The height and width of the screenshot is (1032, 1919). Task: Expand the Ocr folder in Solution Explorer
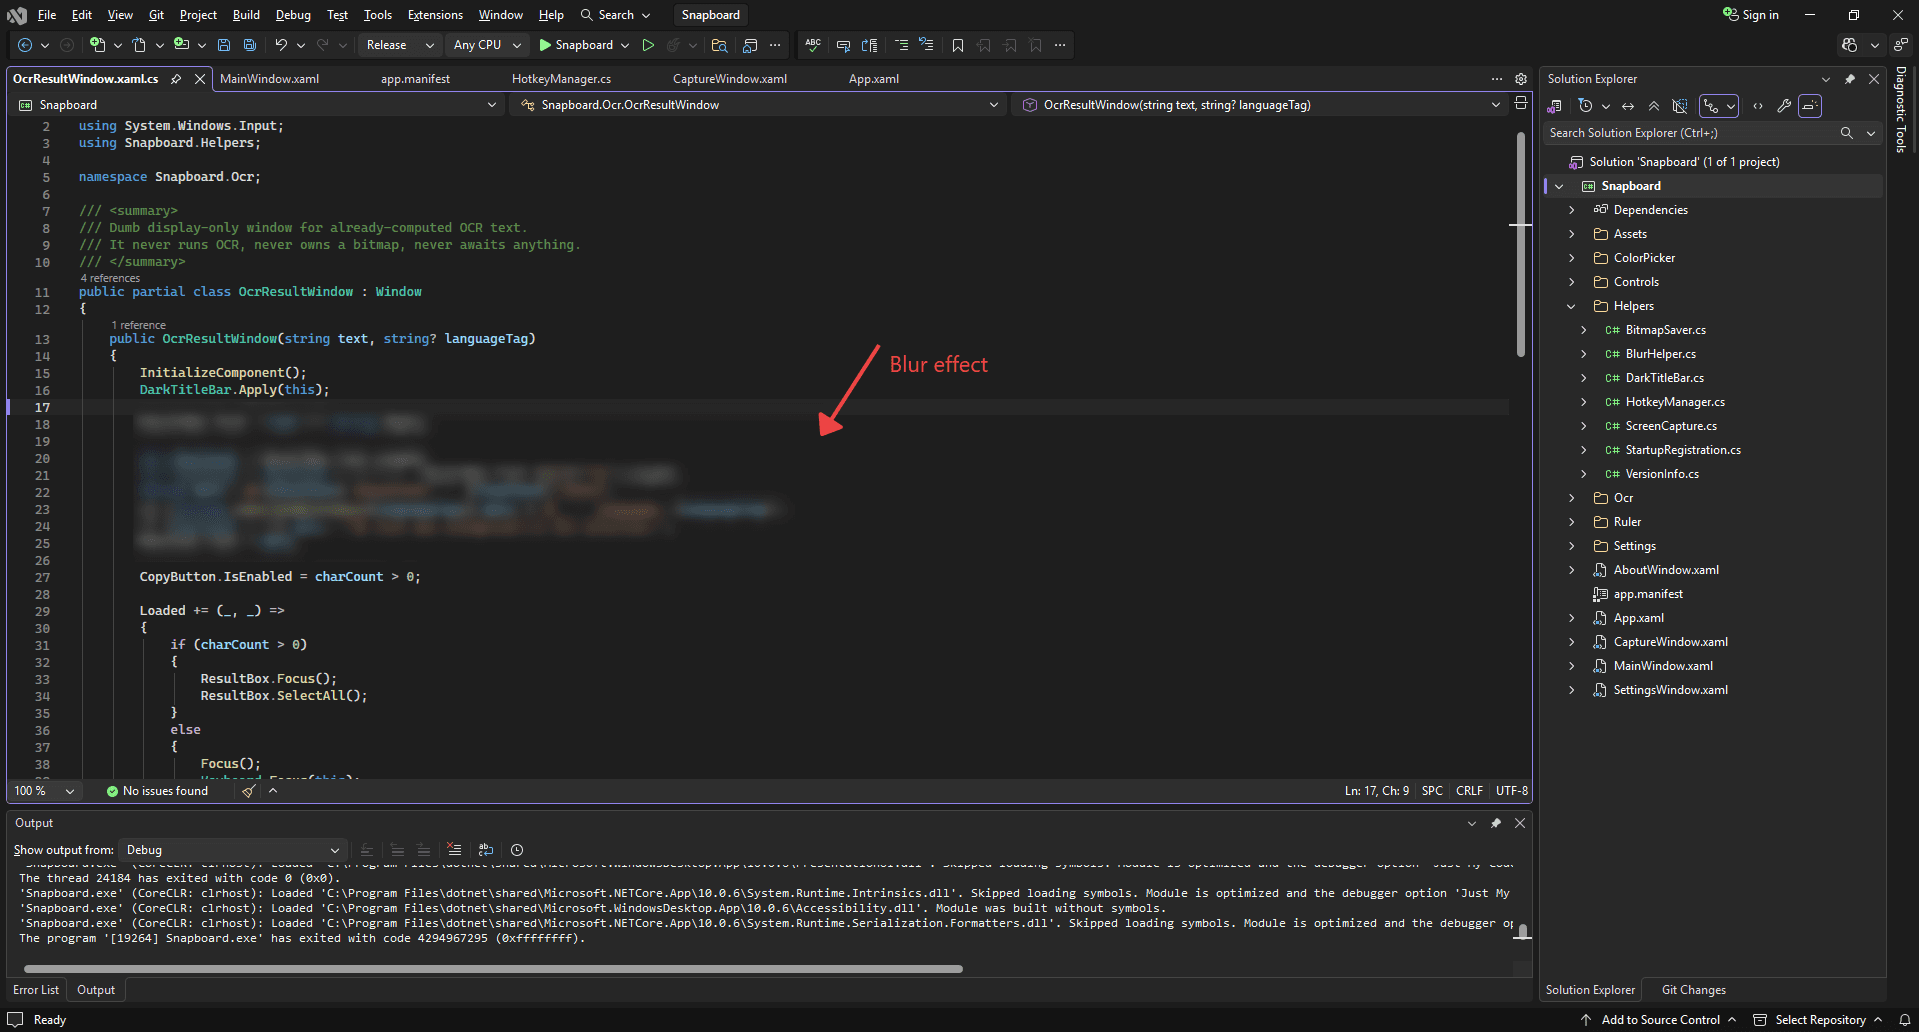pyautogui.click(x=1571, y=498)
